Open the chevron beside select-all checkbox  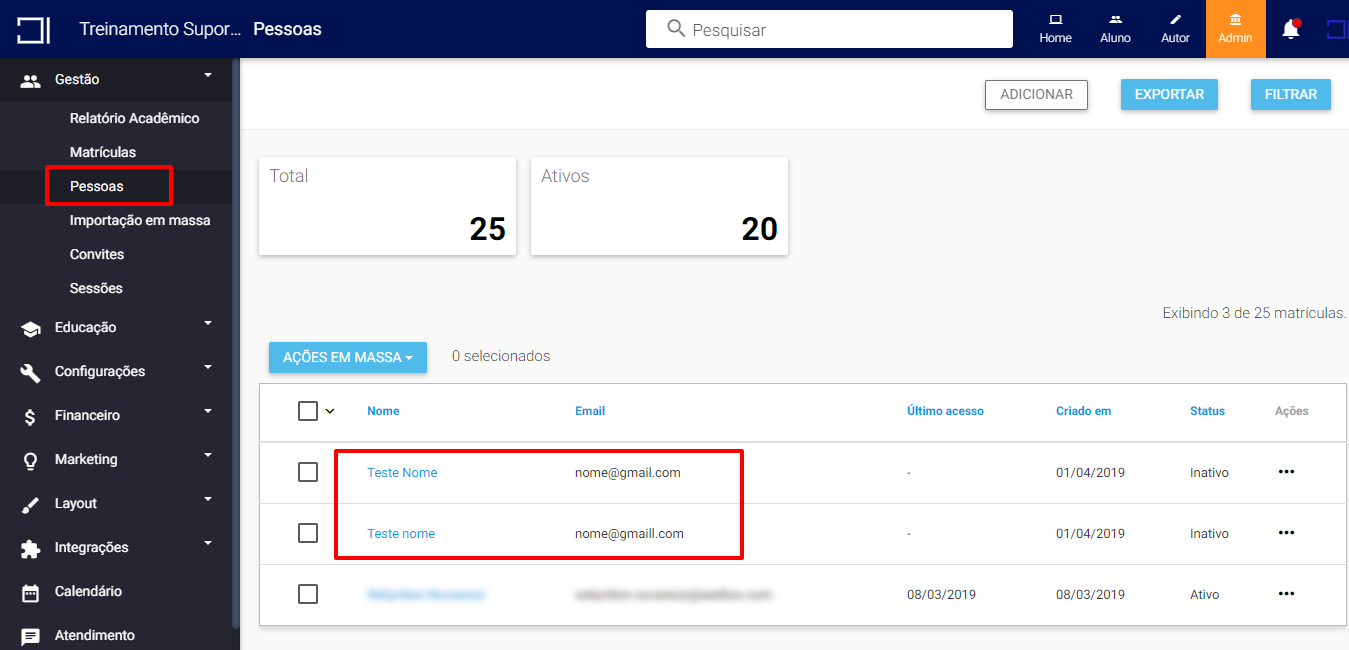[330, 411]
